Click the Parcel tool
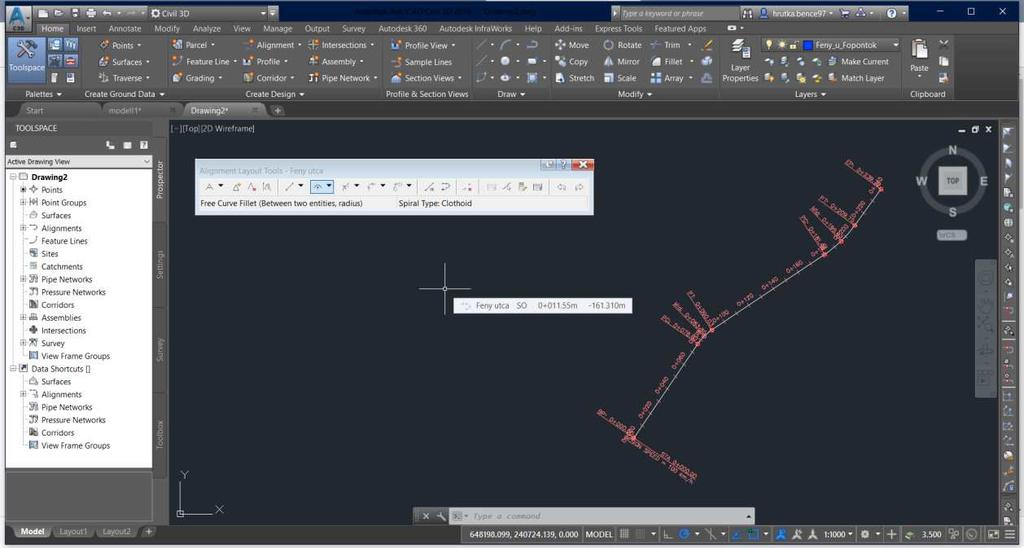This screenshot has height=548, width=1024. click(x=193, y=45)
